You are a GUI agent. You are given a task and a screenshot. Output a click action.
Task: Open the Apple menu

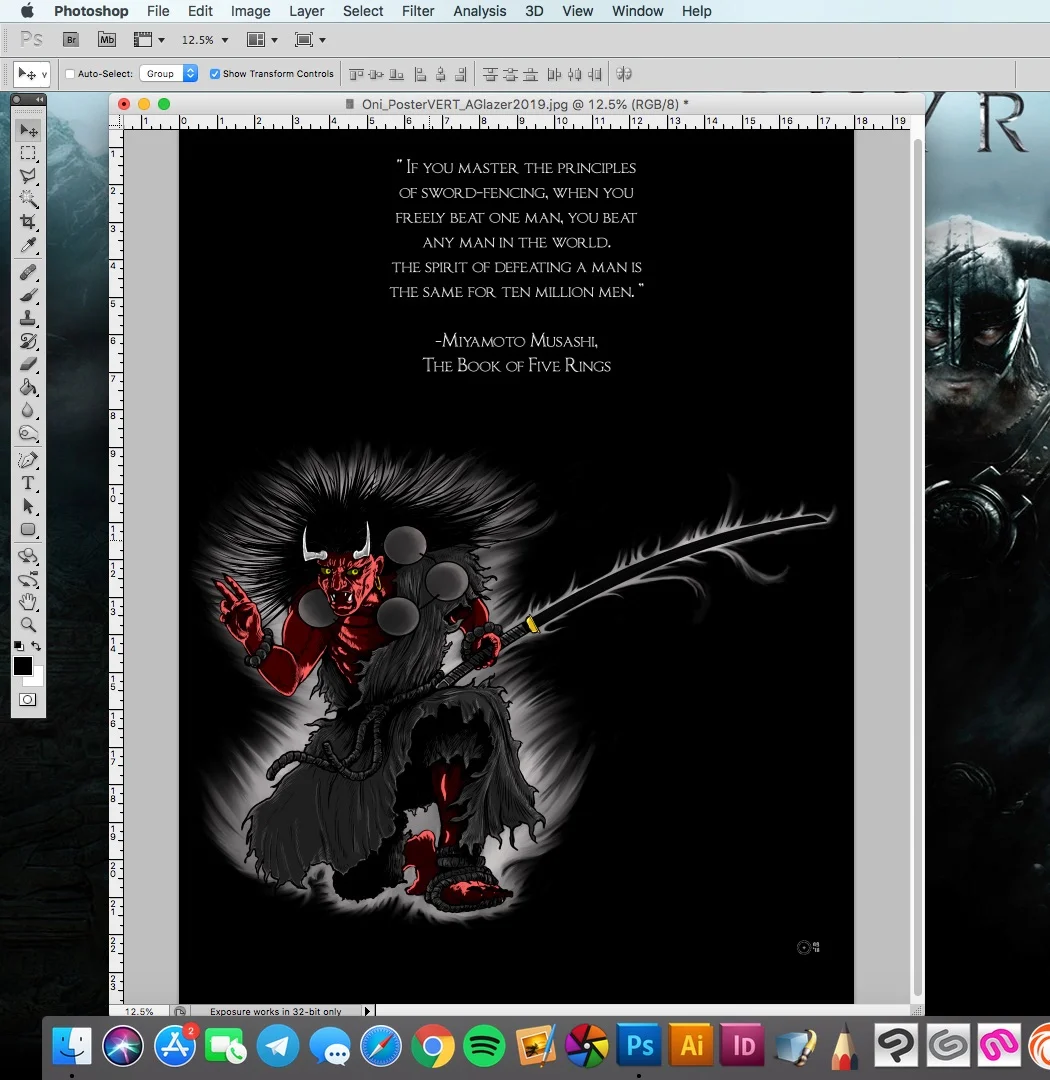(27, 11)
